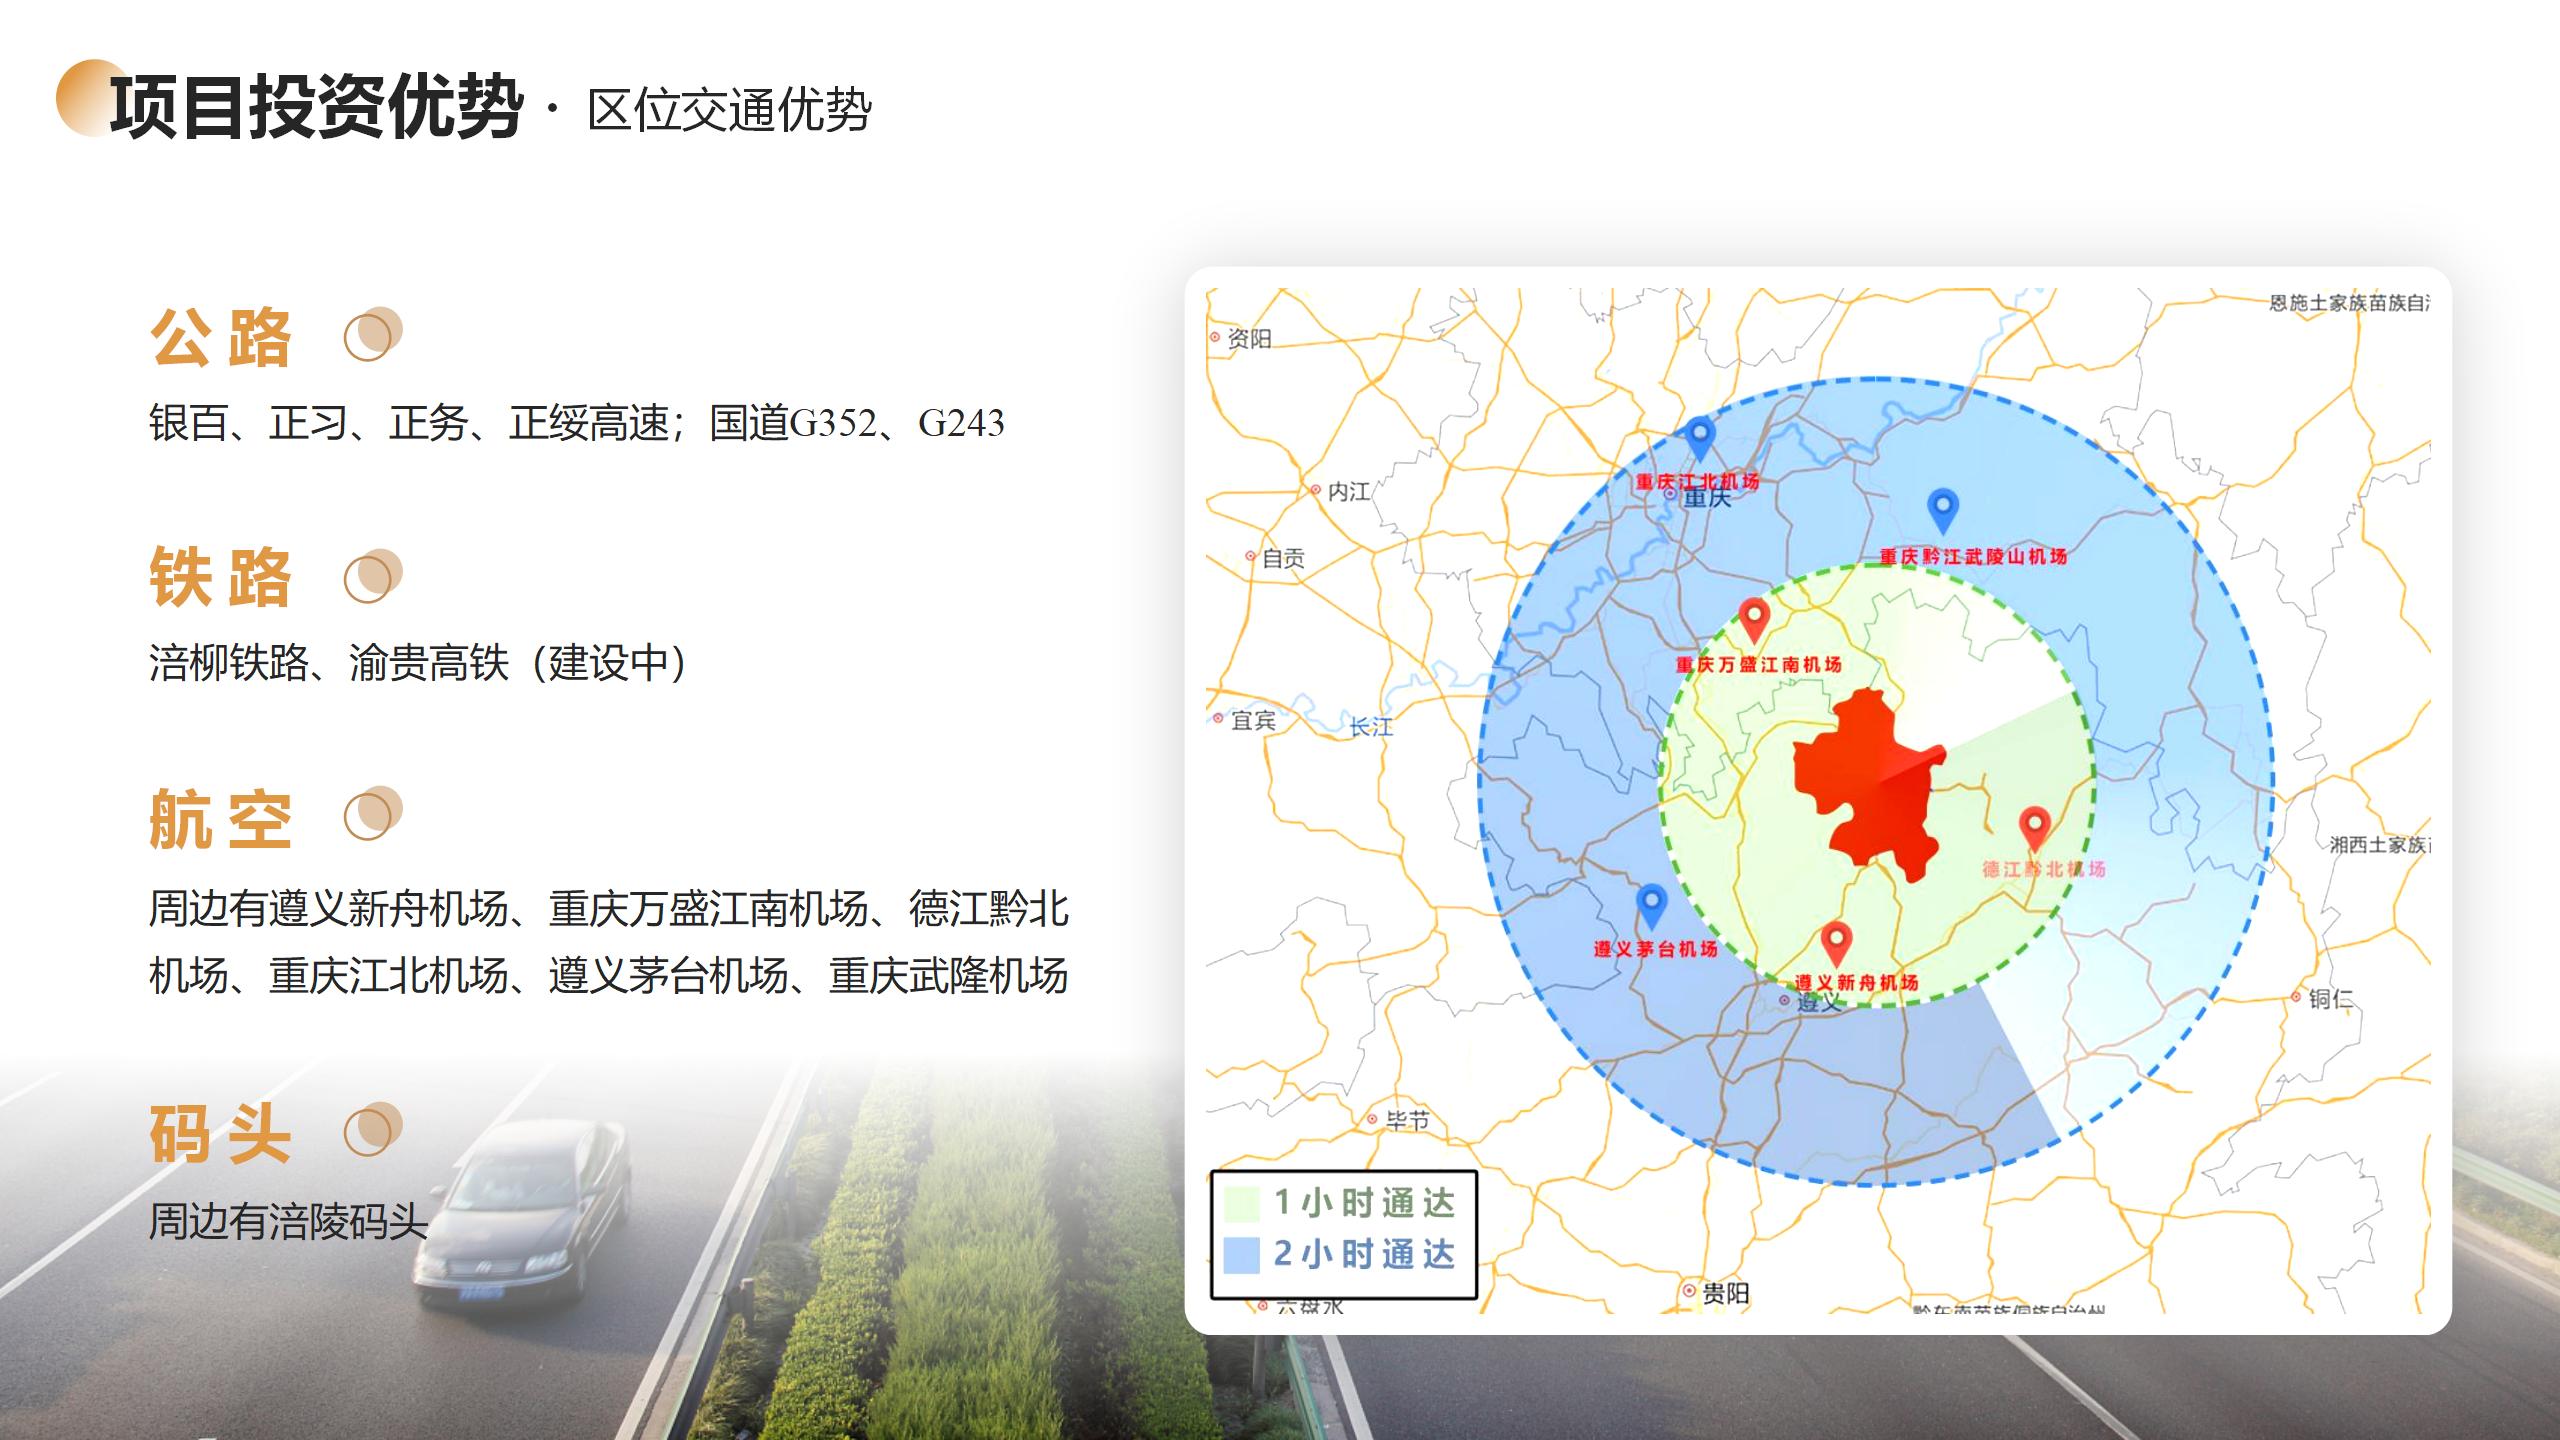This screenshot has height=1440, width=2560.
Task: Select the 项目投资优势 title text
Action: tap(316, 106)
